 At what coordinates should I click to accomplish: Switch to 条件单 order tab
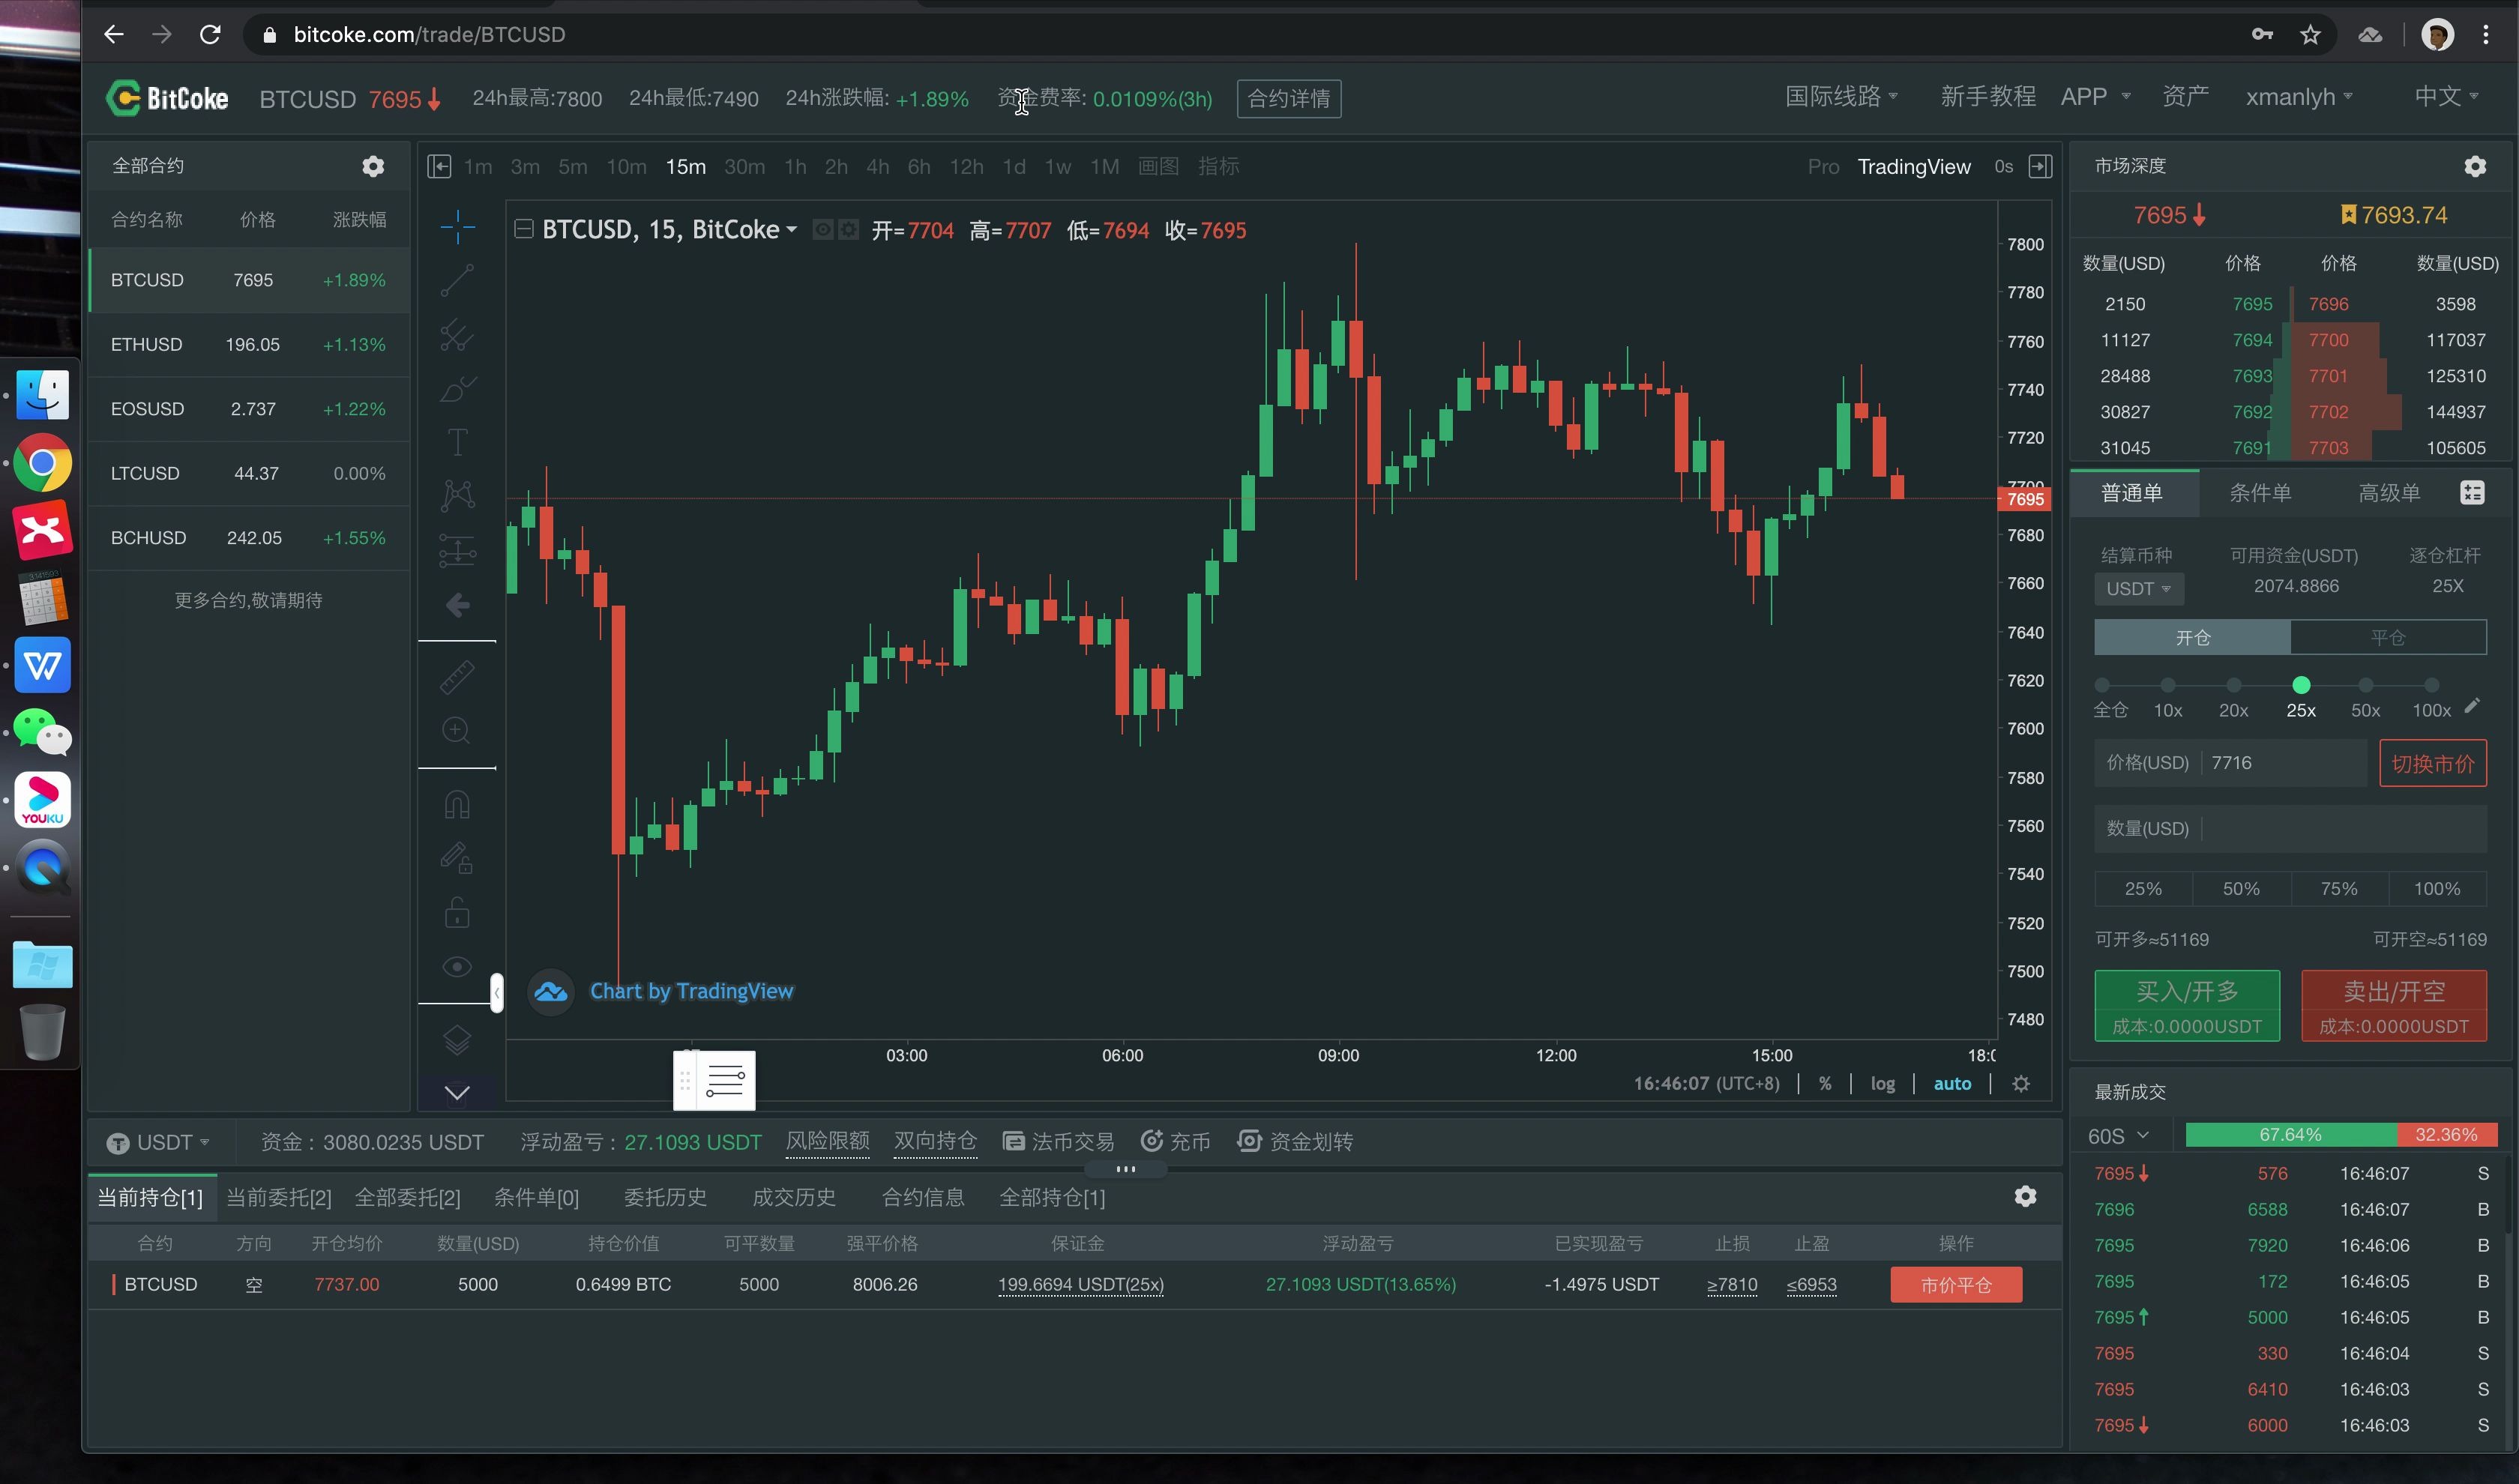pos(2259,492)
